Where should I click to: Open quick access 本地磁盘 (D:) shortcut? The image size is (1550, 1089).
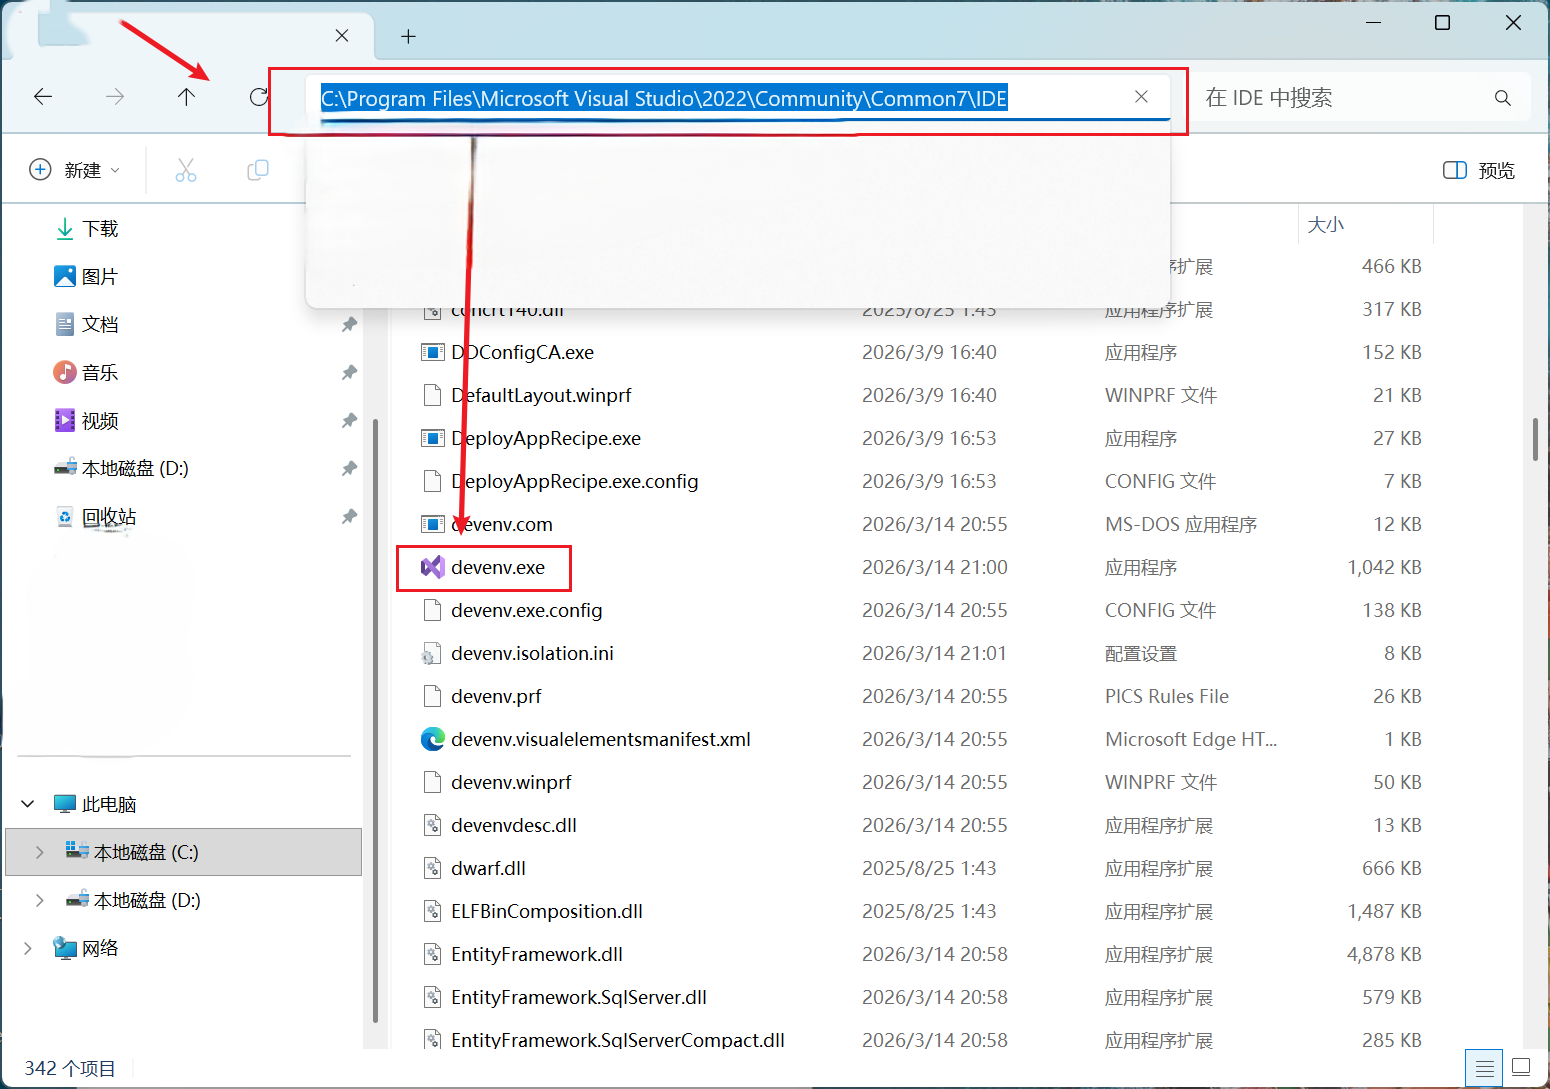click(121, 469)
